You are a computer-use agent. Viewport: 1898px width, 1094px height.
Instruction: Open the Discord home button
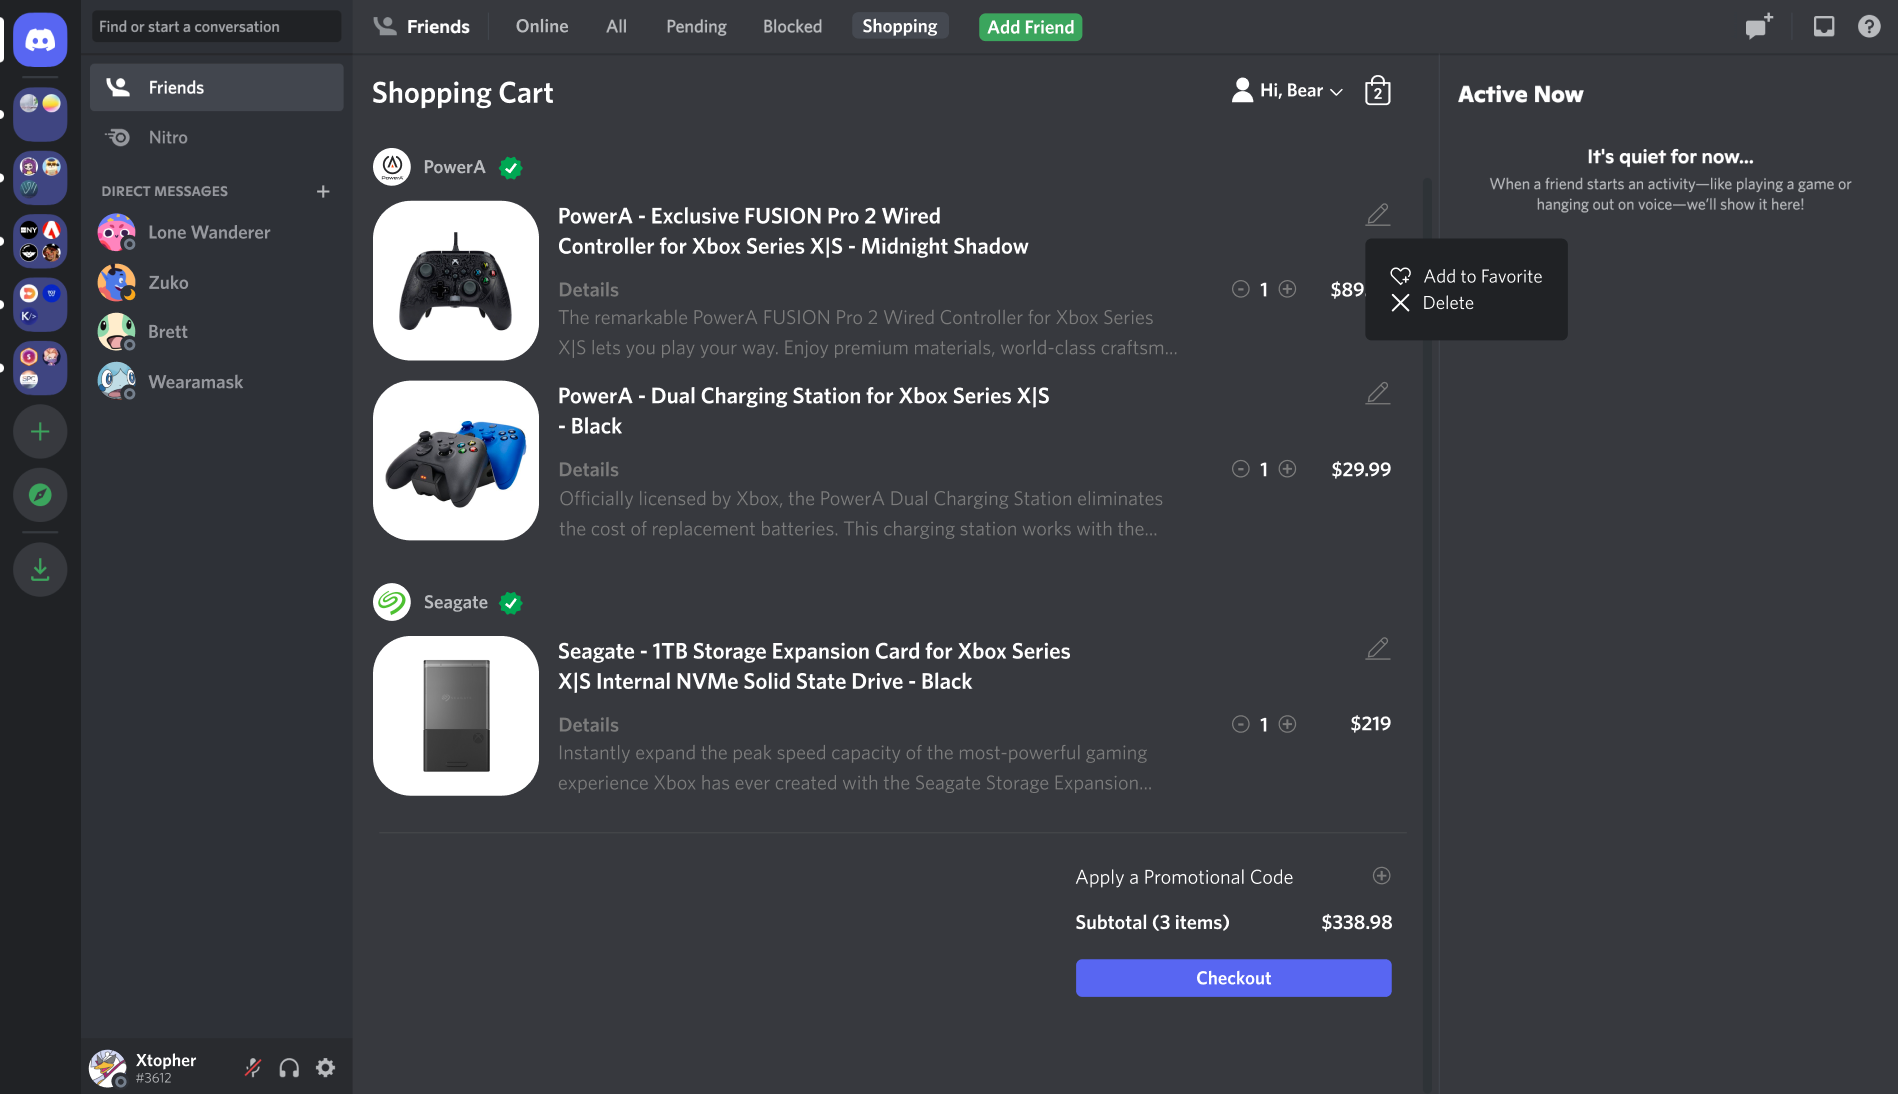tap(40, 40)
